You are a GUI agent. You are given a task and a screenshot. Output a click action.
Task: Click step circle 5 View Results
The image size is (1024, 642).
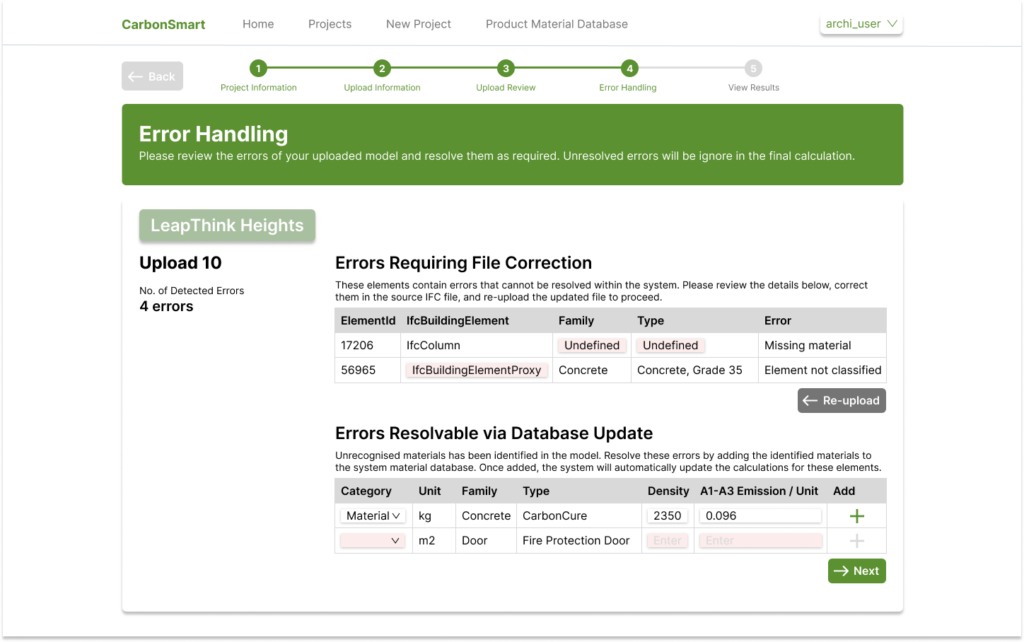tap(752, 70)
